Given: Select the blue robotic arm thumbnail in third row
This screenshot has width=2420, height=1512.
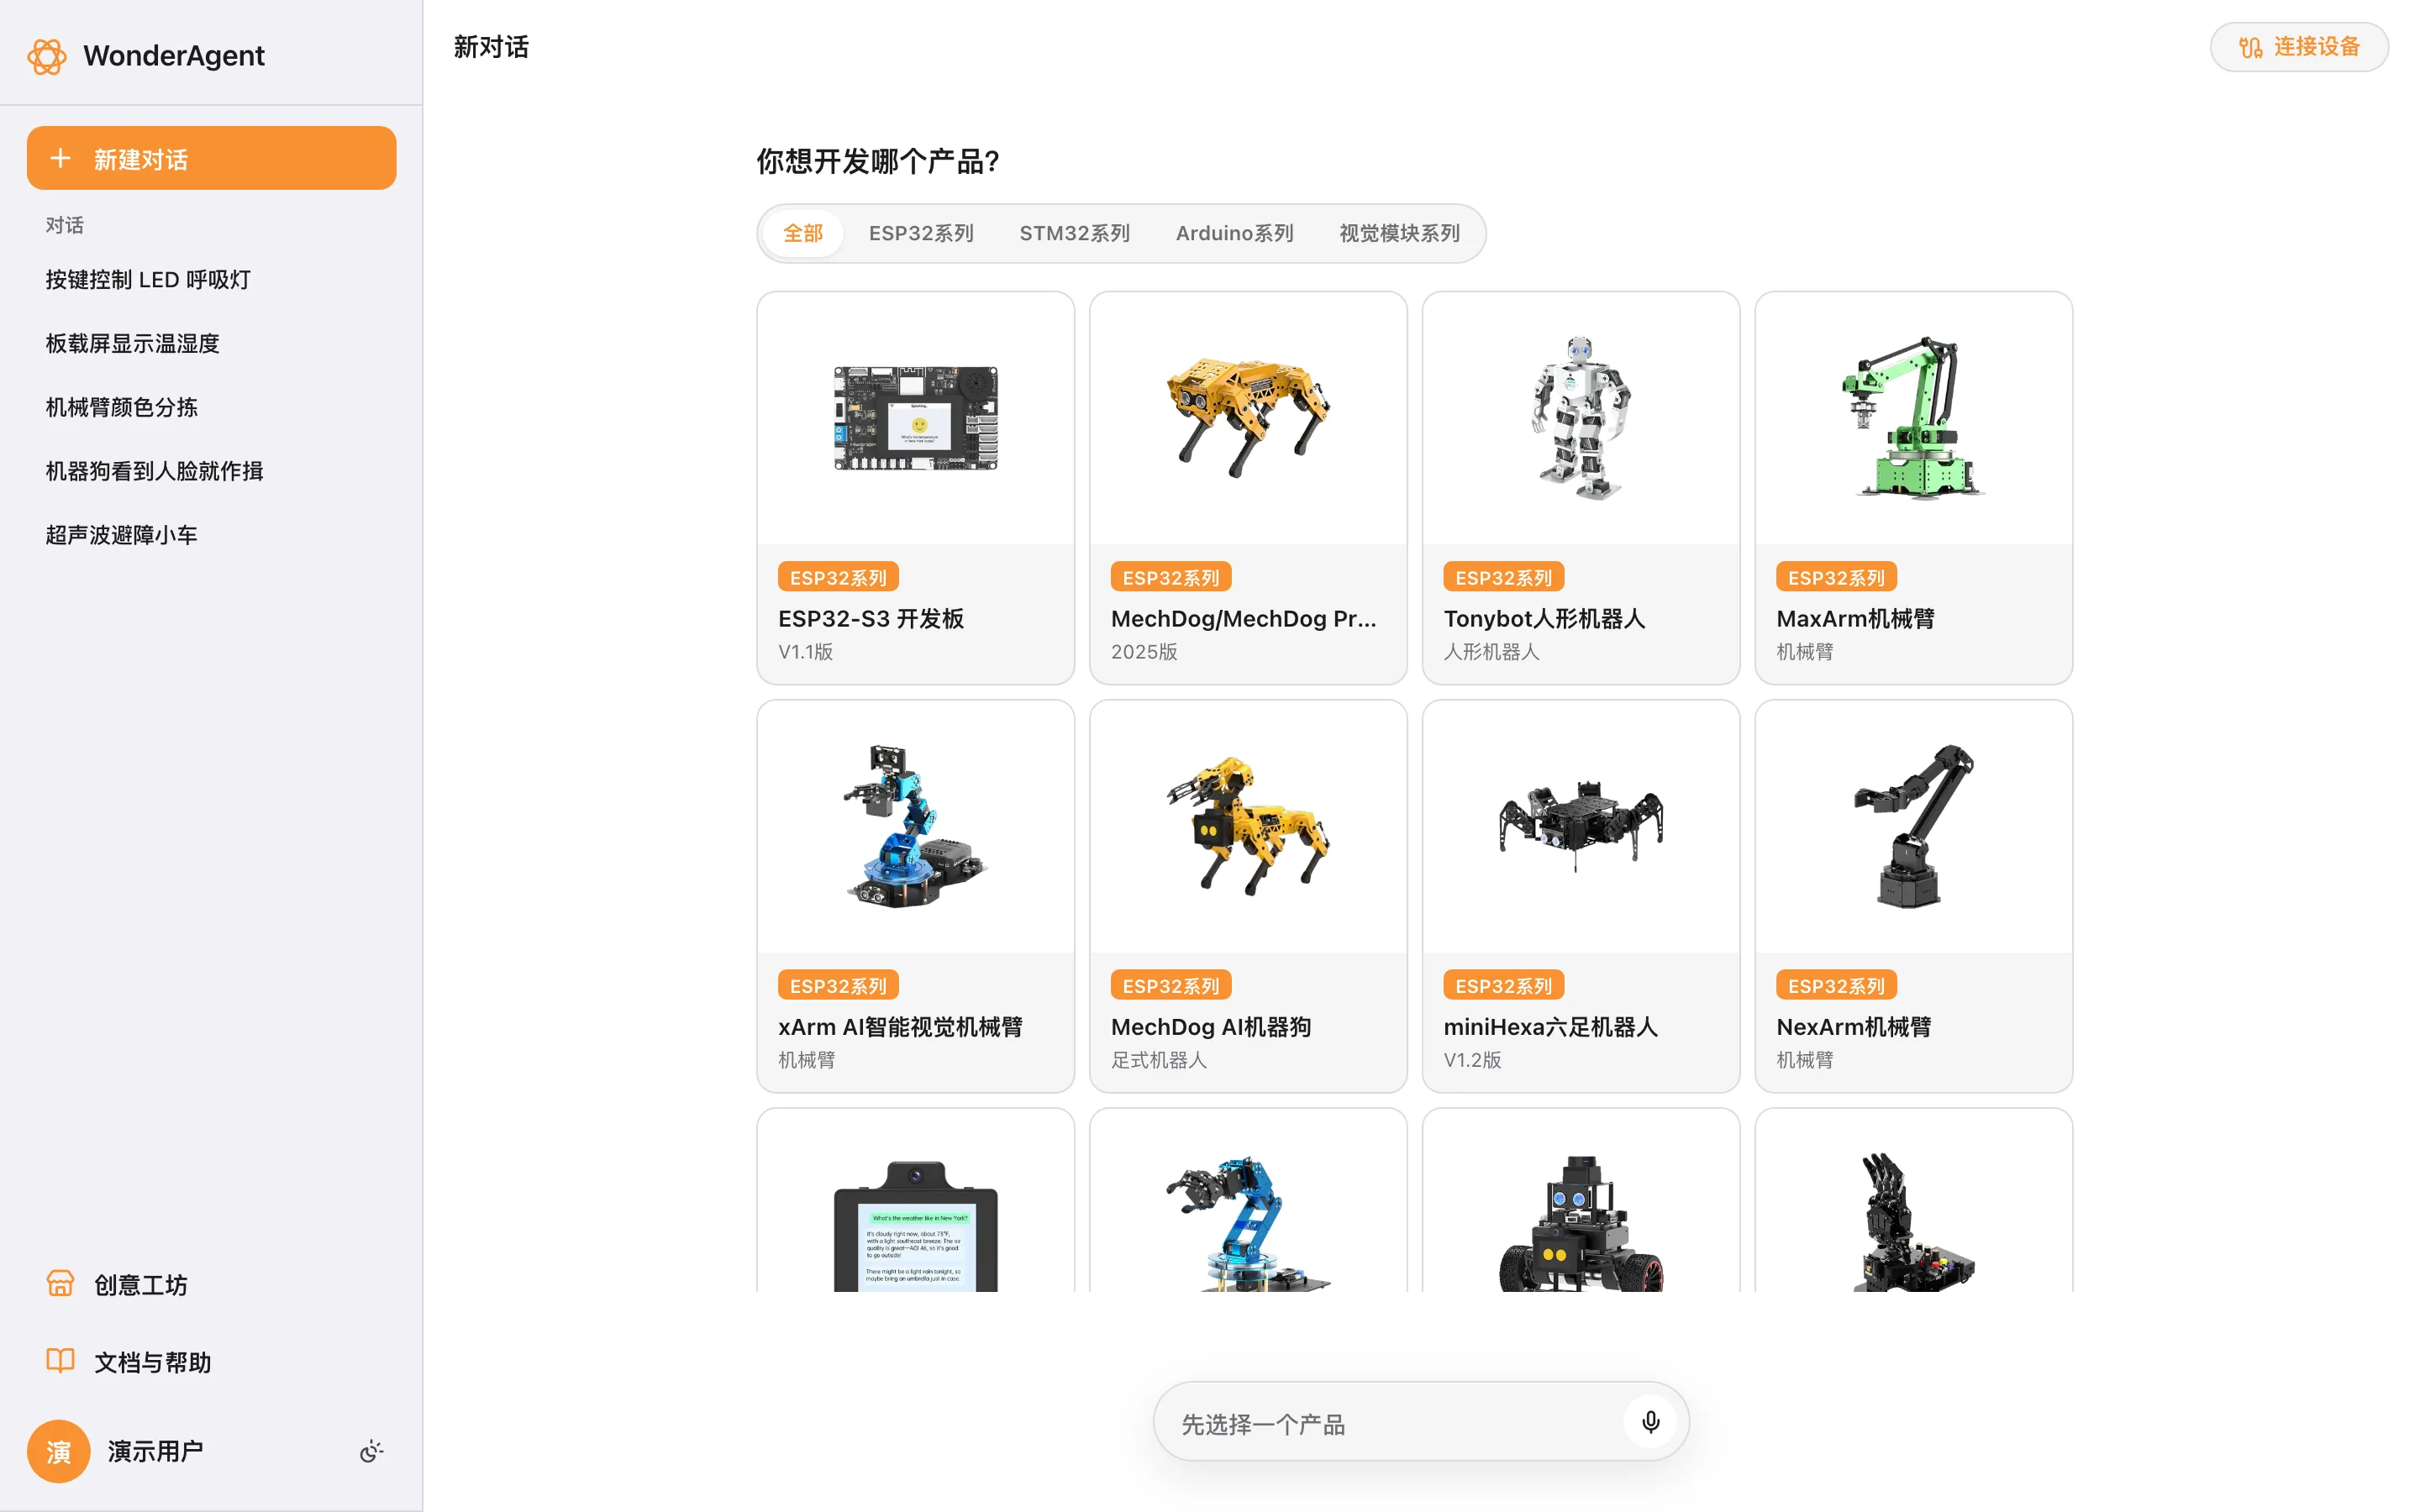Looking at the screenshot, I should point(1248,1222).
